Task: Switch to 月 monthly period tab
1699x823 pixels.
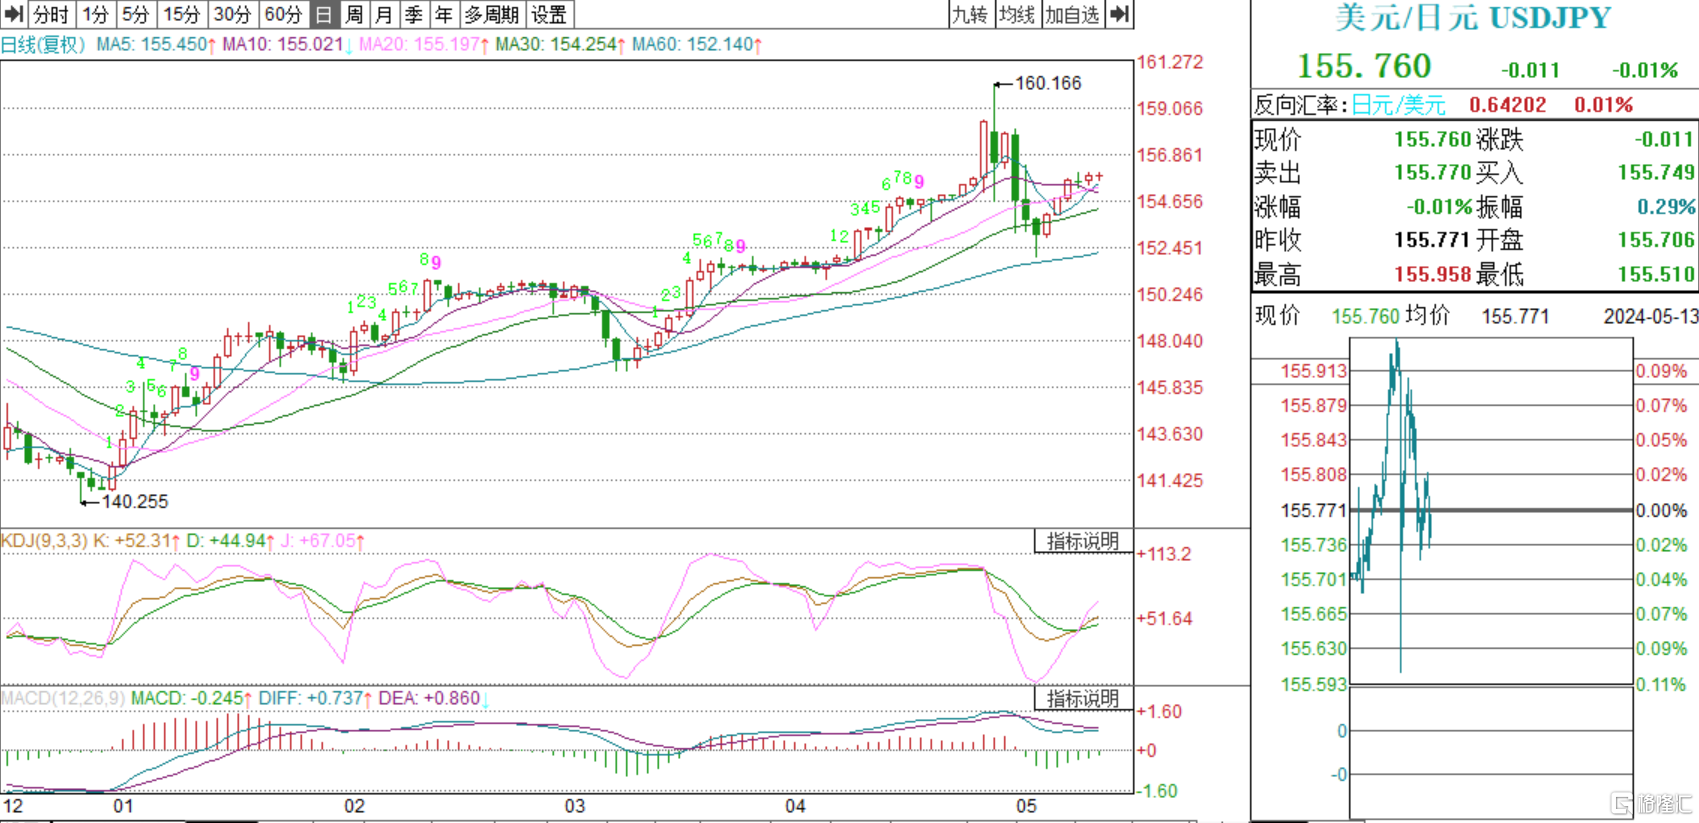Action: point(384,14)
